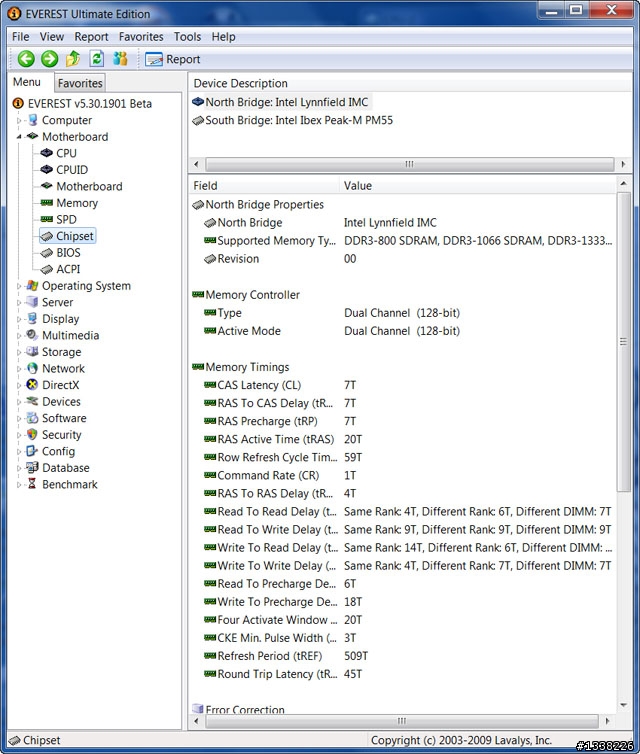This screenshot has width=640, height=754.
Task: Expand the Server tree node
Action: 19,302
